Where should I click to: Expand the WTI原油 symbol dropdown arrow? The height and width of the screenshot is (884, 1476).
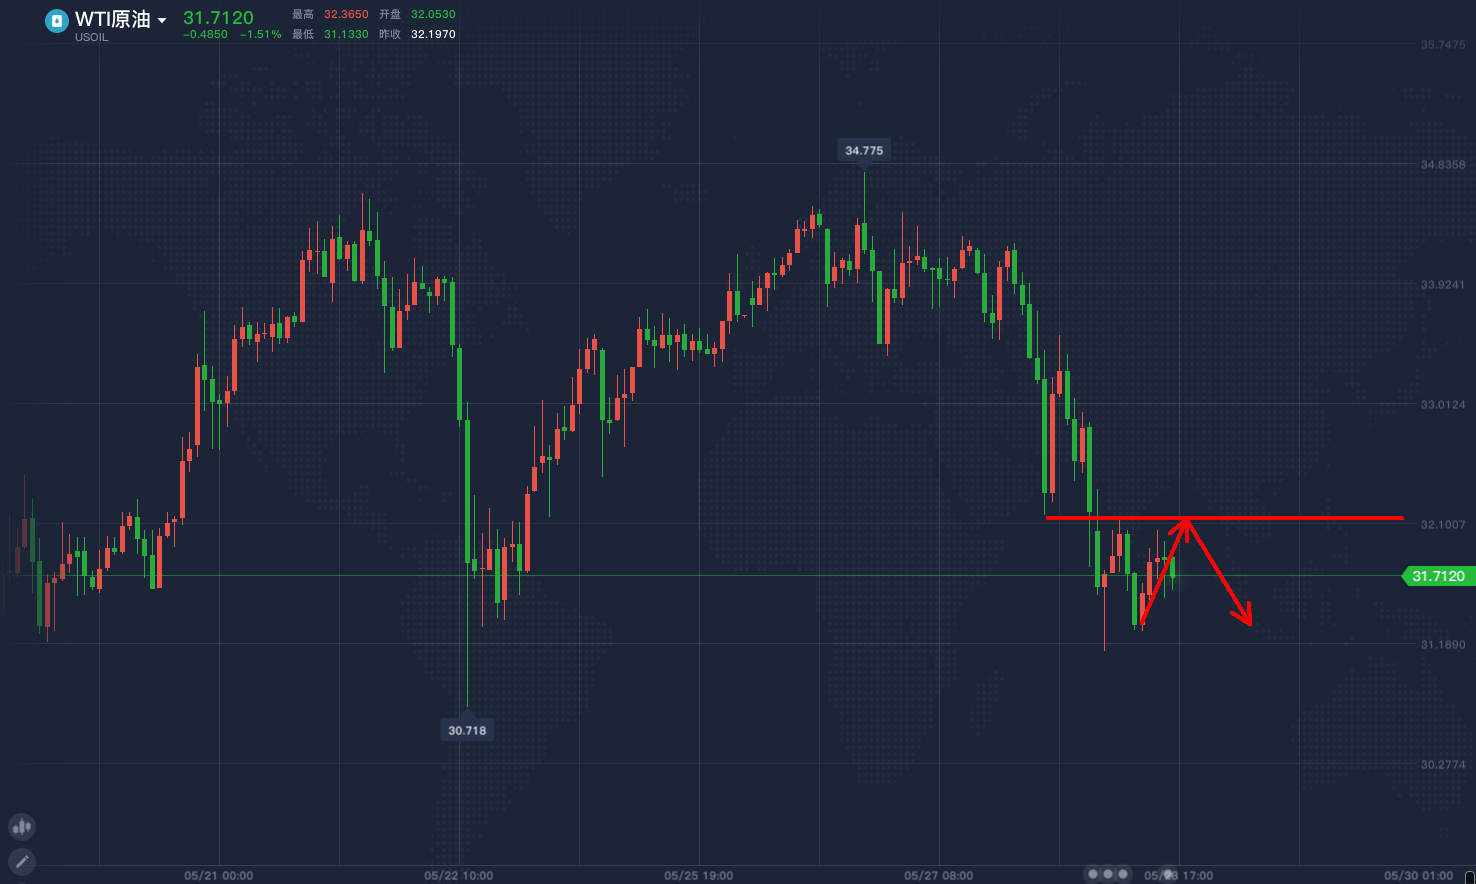point(162,21)
